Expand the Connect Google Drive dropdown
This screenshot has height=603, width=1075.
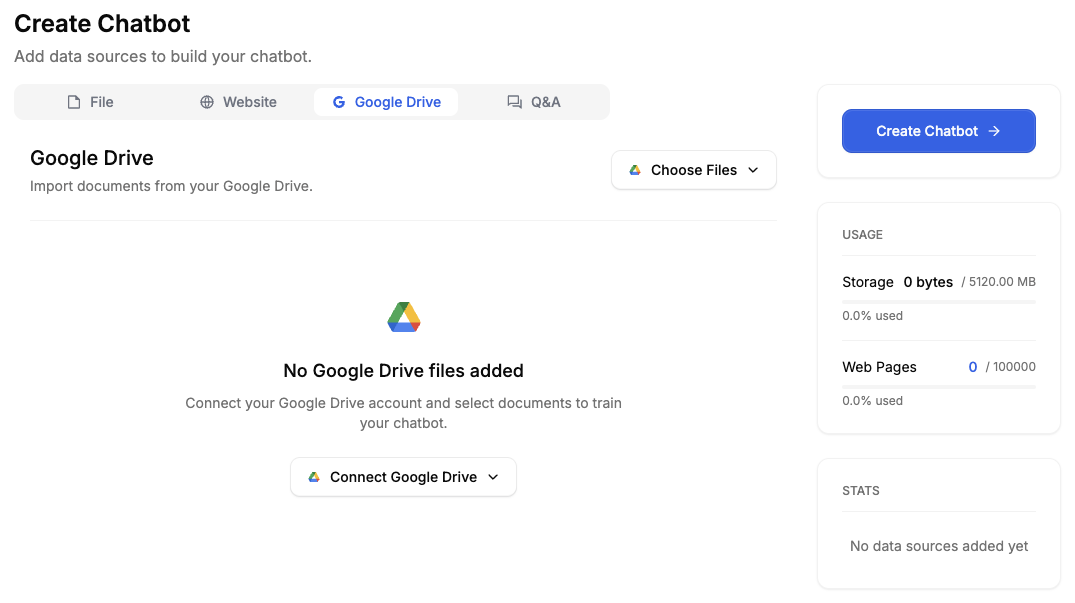[x=492, y=477]
